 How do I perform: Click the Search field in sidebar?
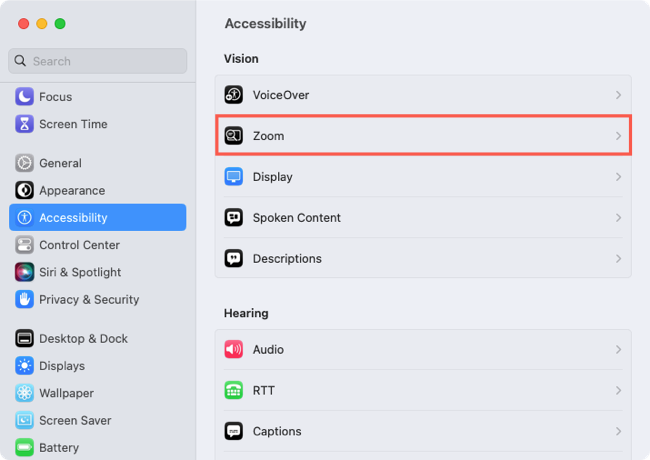coord(97,61)
